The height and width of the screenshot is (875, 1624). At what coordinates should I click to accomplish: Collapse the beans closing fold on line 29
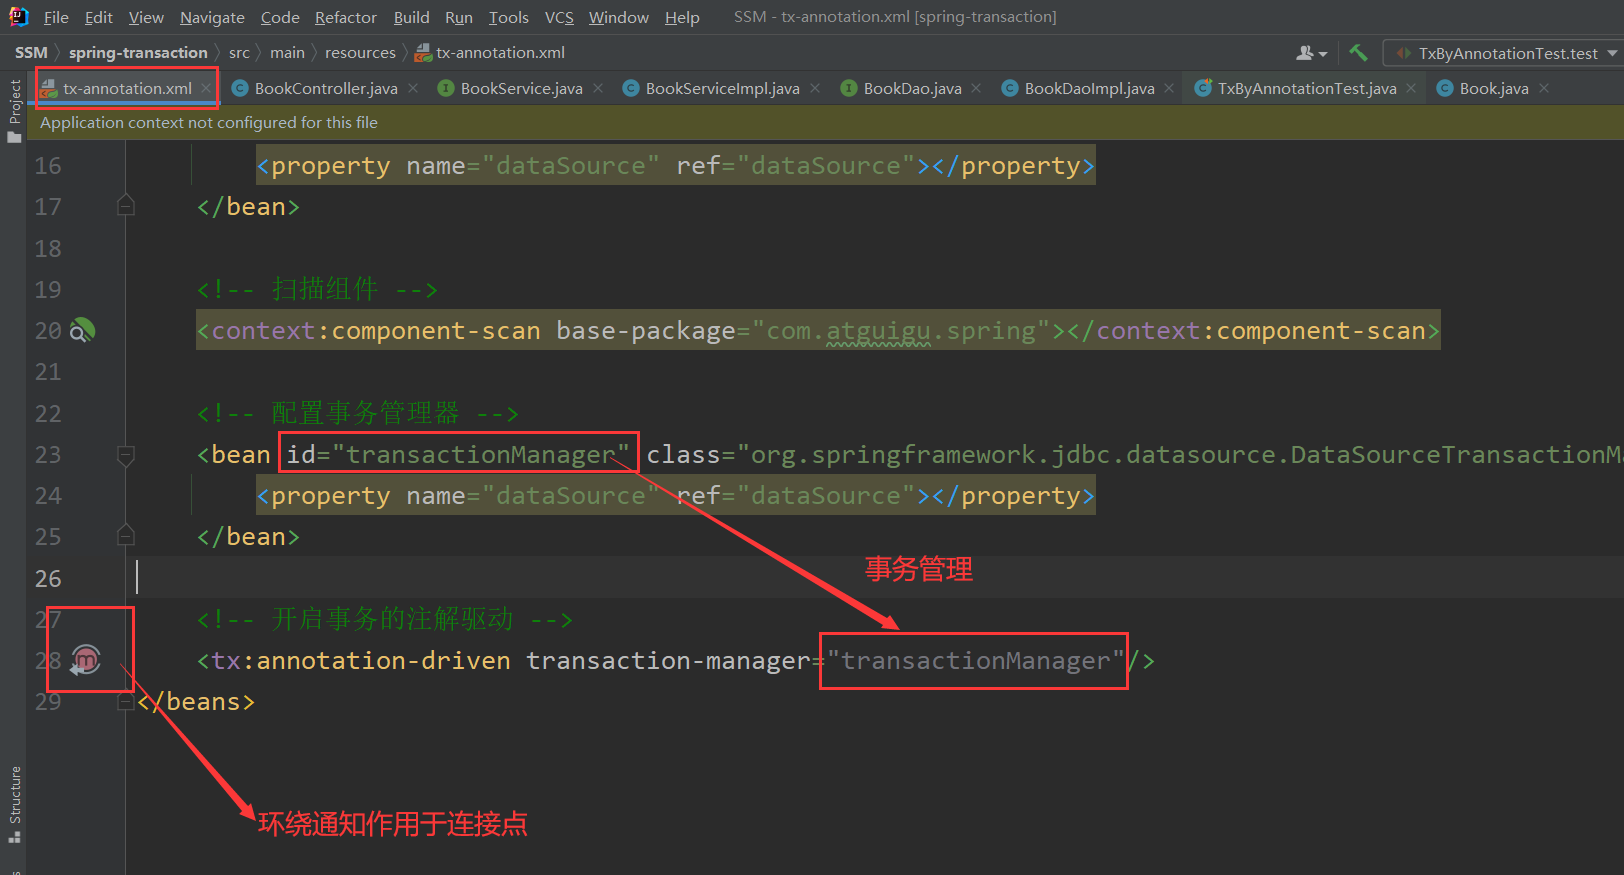point(125,702)
